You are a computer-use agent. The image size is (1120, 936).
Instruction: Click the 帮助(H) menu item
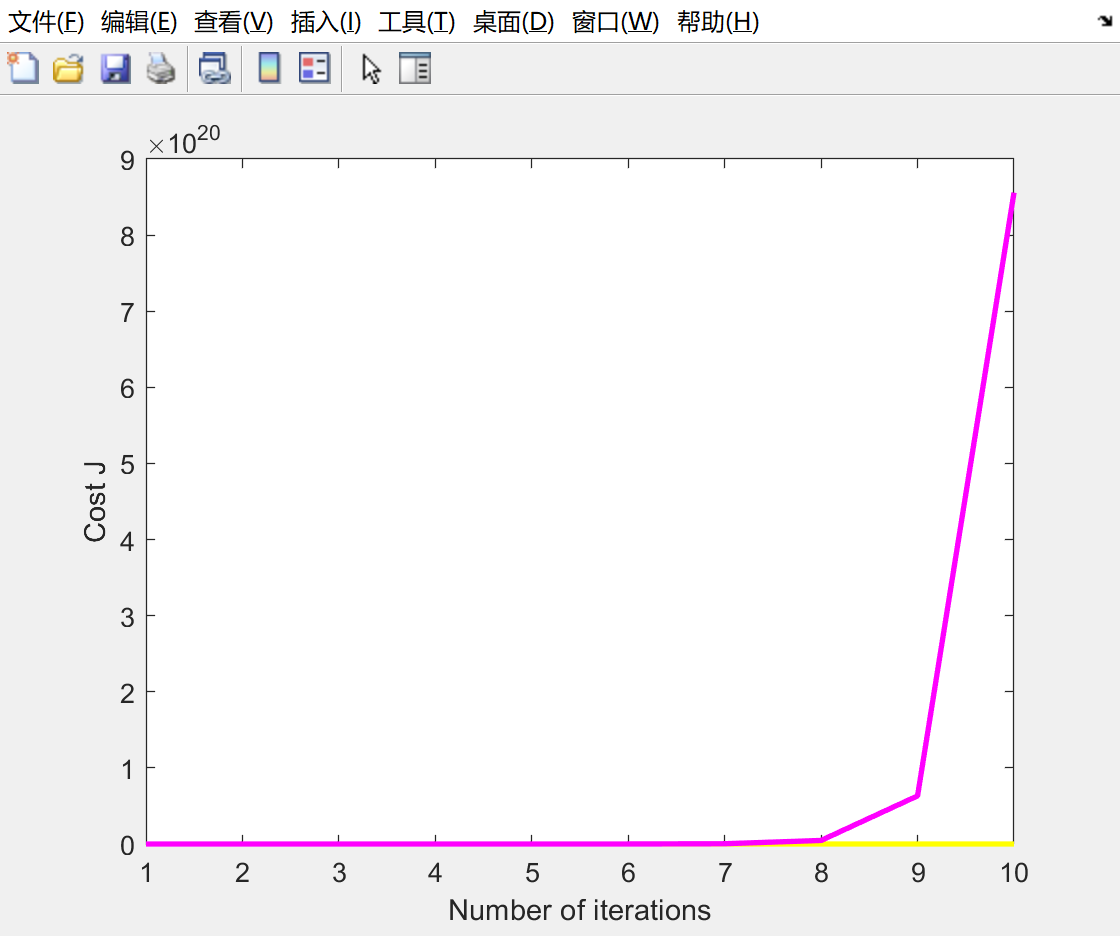click(718, 22)
